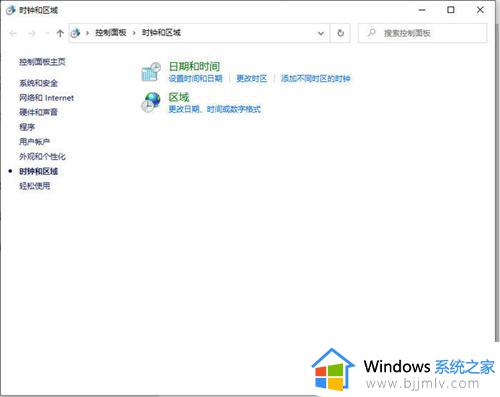The height and width of the screenshot is (397, 500).
Task: Click 时钟和区域 breadcrumb segment
Action: pyautogui.click(x=161, y=33)
